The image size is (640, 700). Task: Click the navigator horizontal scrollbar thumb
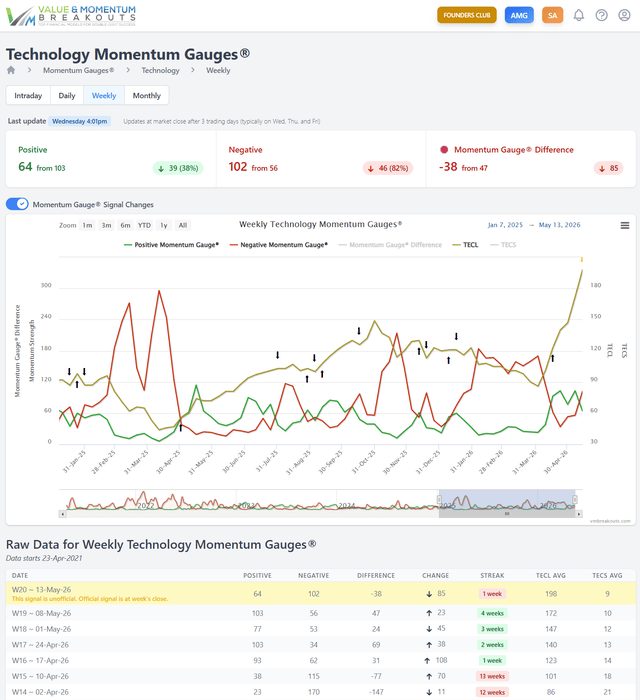507,514
